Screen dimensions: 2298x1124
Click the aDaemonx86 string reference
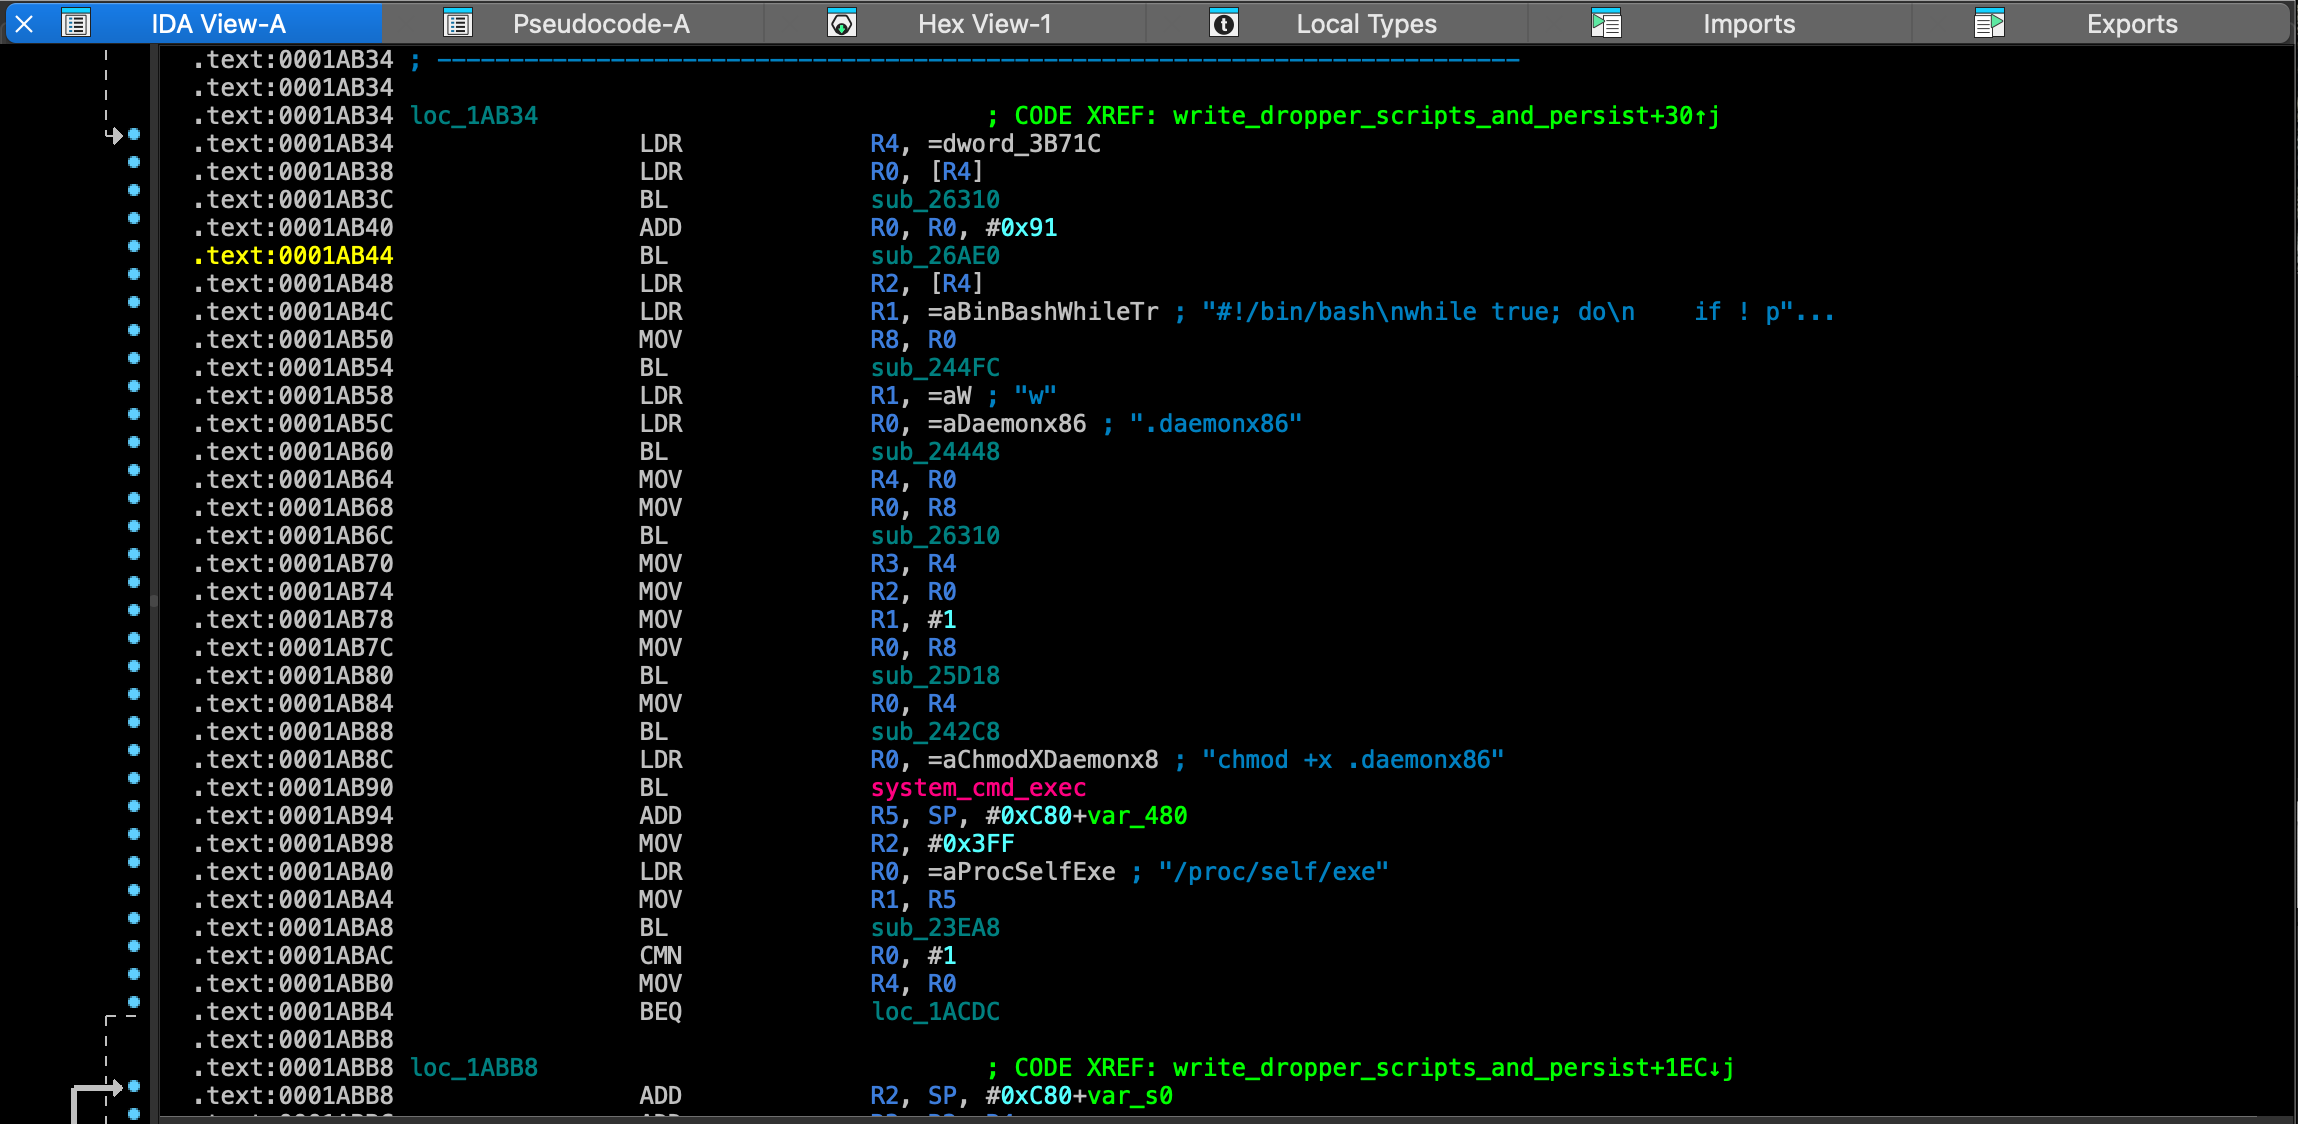point(1014,424)
